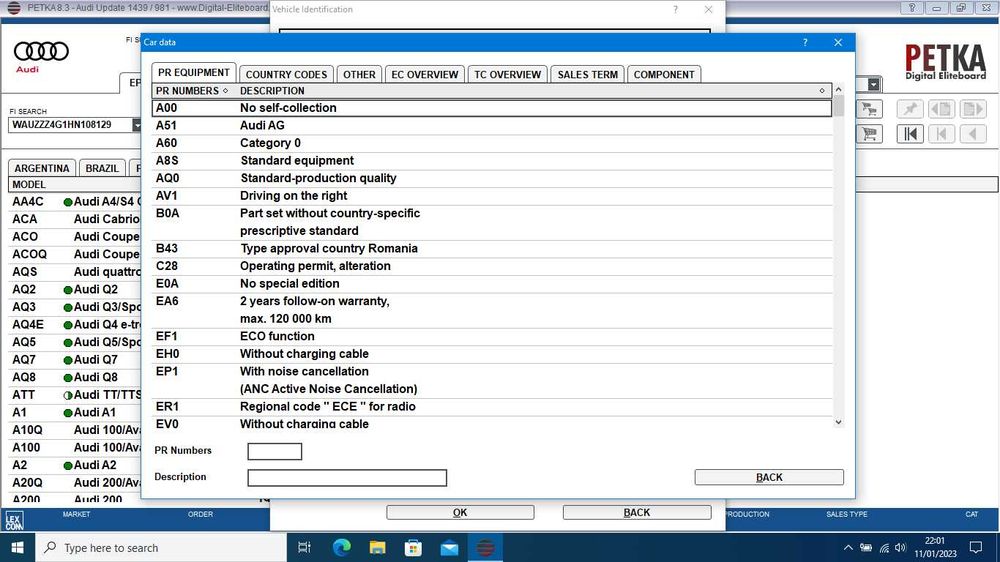Click PETKA app icon on taskbar
The height and width of the screenshot is (562, 1000).
[485, 547]
